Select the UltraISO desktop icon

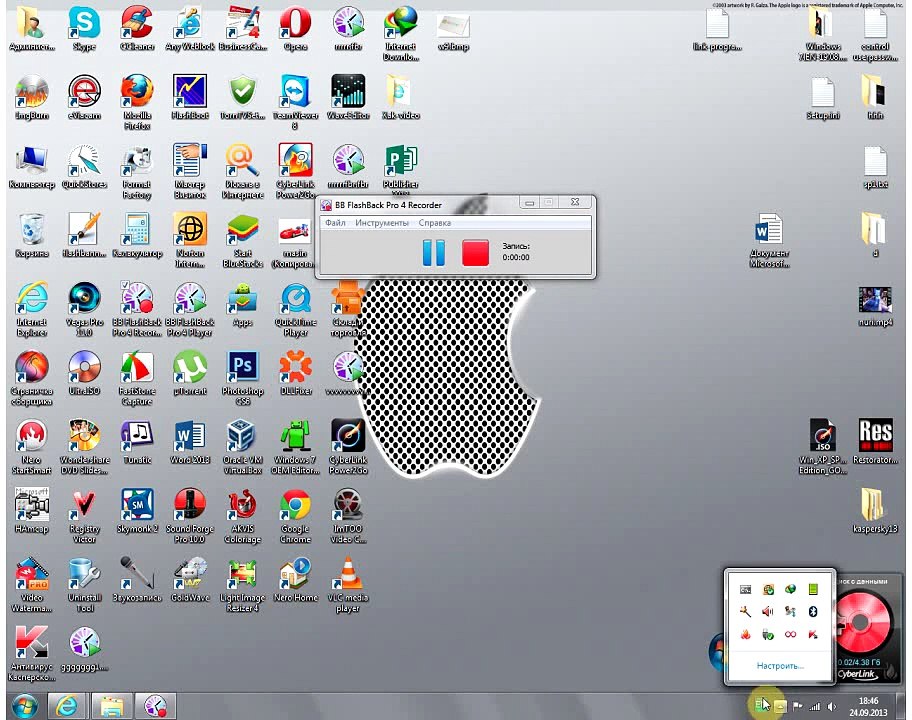click(x=84, y=373)
